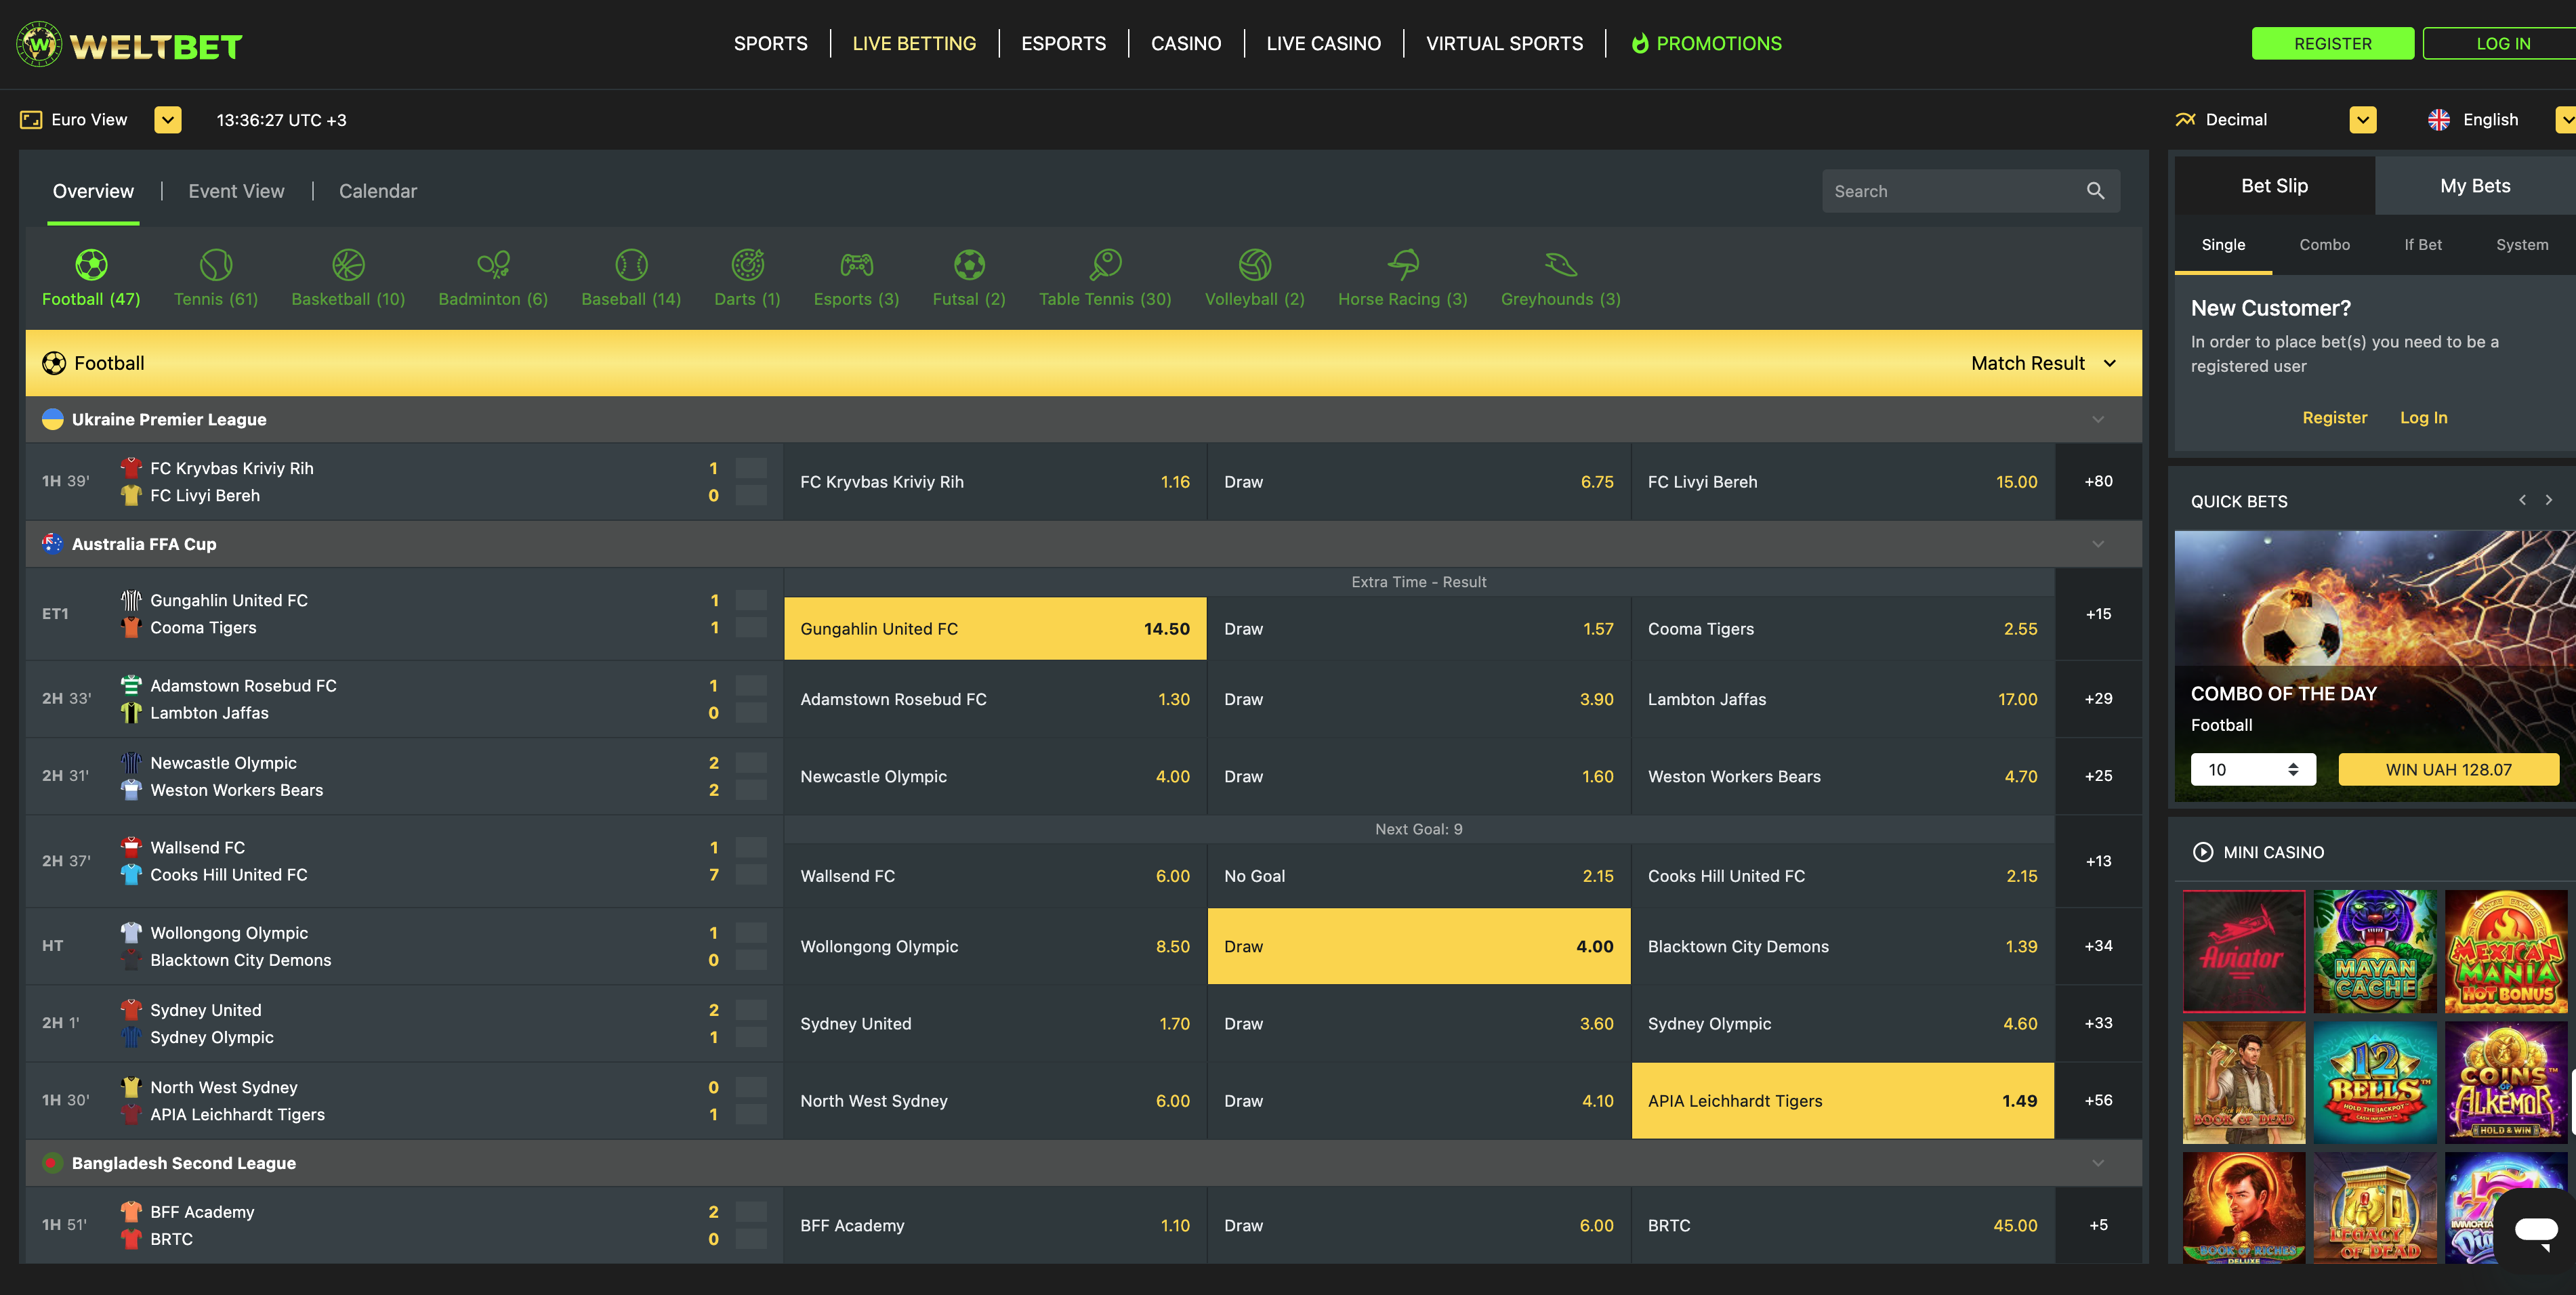
Task: Open the 12 Bells game thumbnail
Action: 2375,1083
